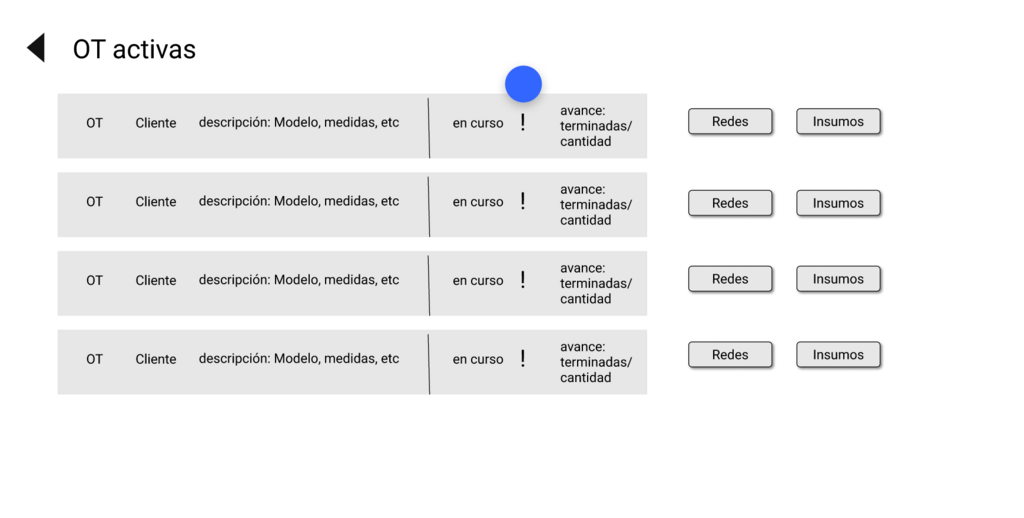Select Cliente in the fourth row

pos(156,359)
